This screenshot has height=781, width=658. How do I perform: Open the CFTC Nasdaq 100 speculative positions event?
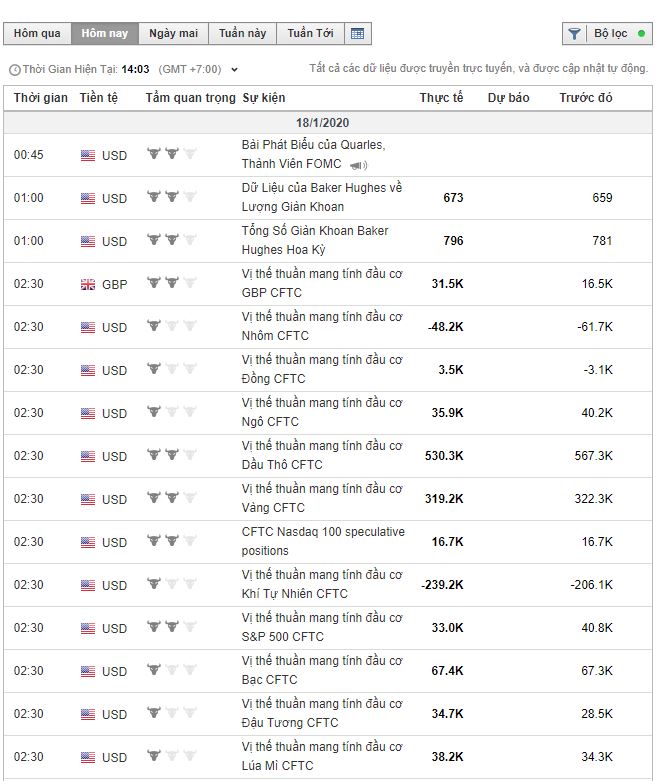(x=323, y=541)
